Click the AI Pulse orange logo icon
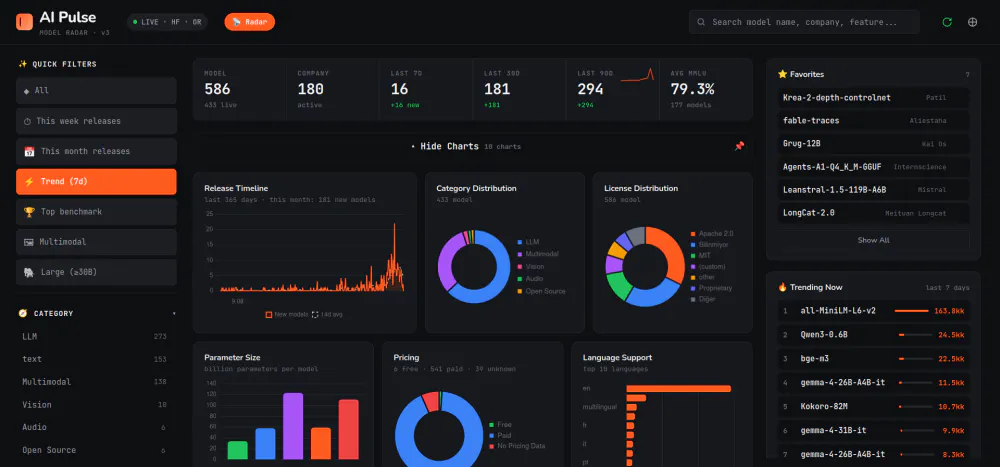This screenshot has height=467, width=1000. coord(24,22)
